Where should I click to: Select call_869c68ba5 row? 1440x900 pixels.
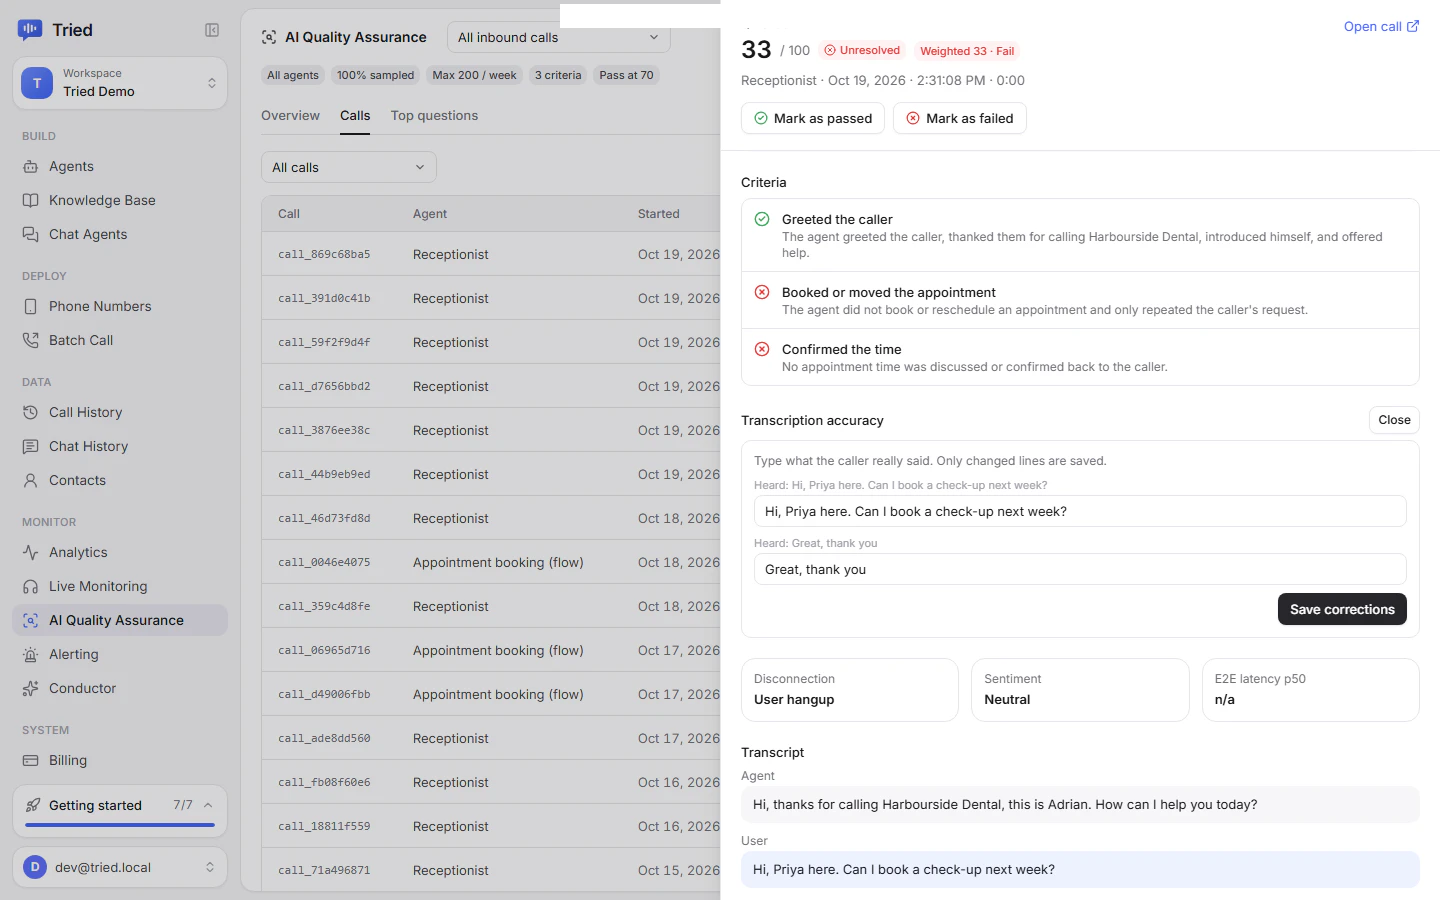[491, 254]
